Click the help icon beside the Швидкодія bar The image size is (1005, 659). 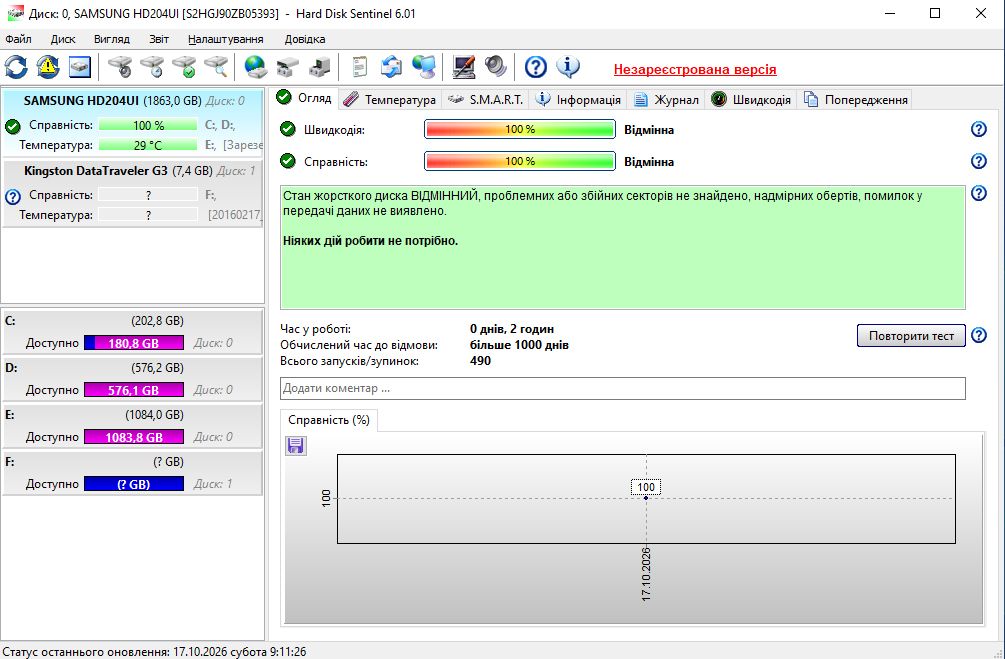[979, 129]
